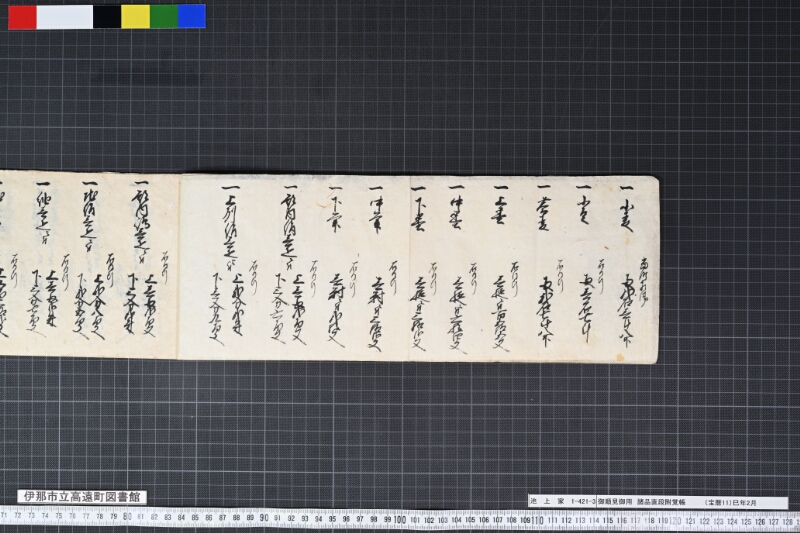Click the blue patch on the color chart

192,17
